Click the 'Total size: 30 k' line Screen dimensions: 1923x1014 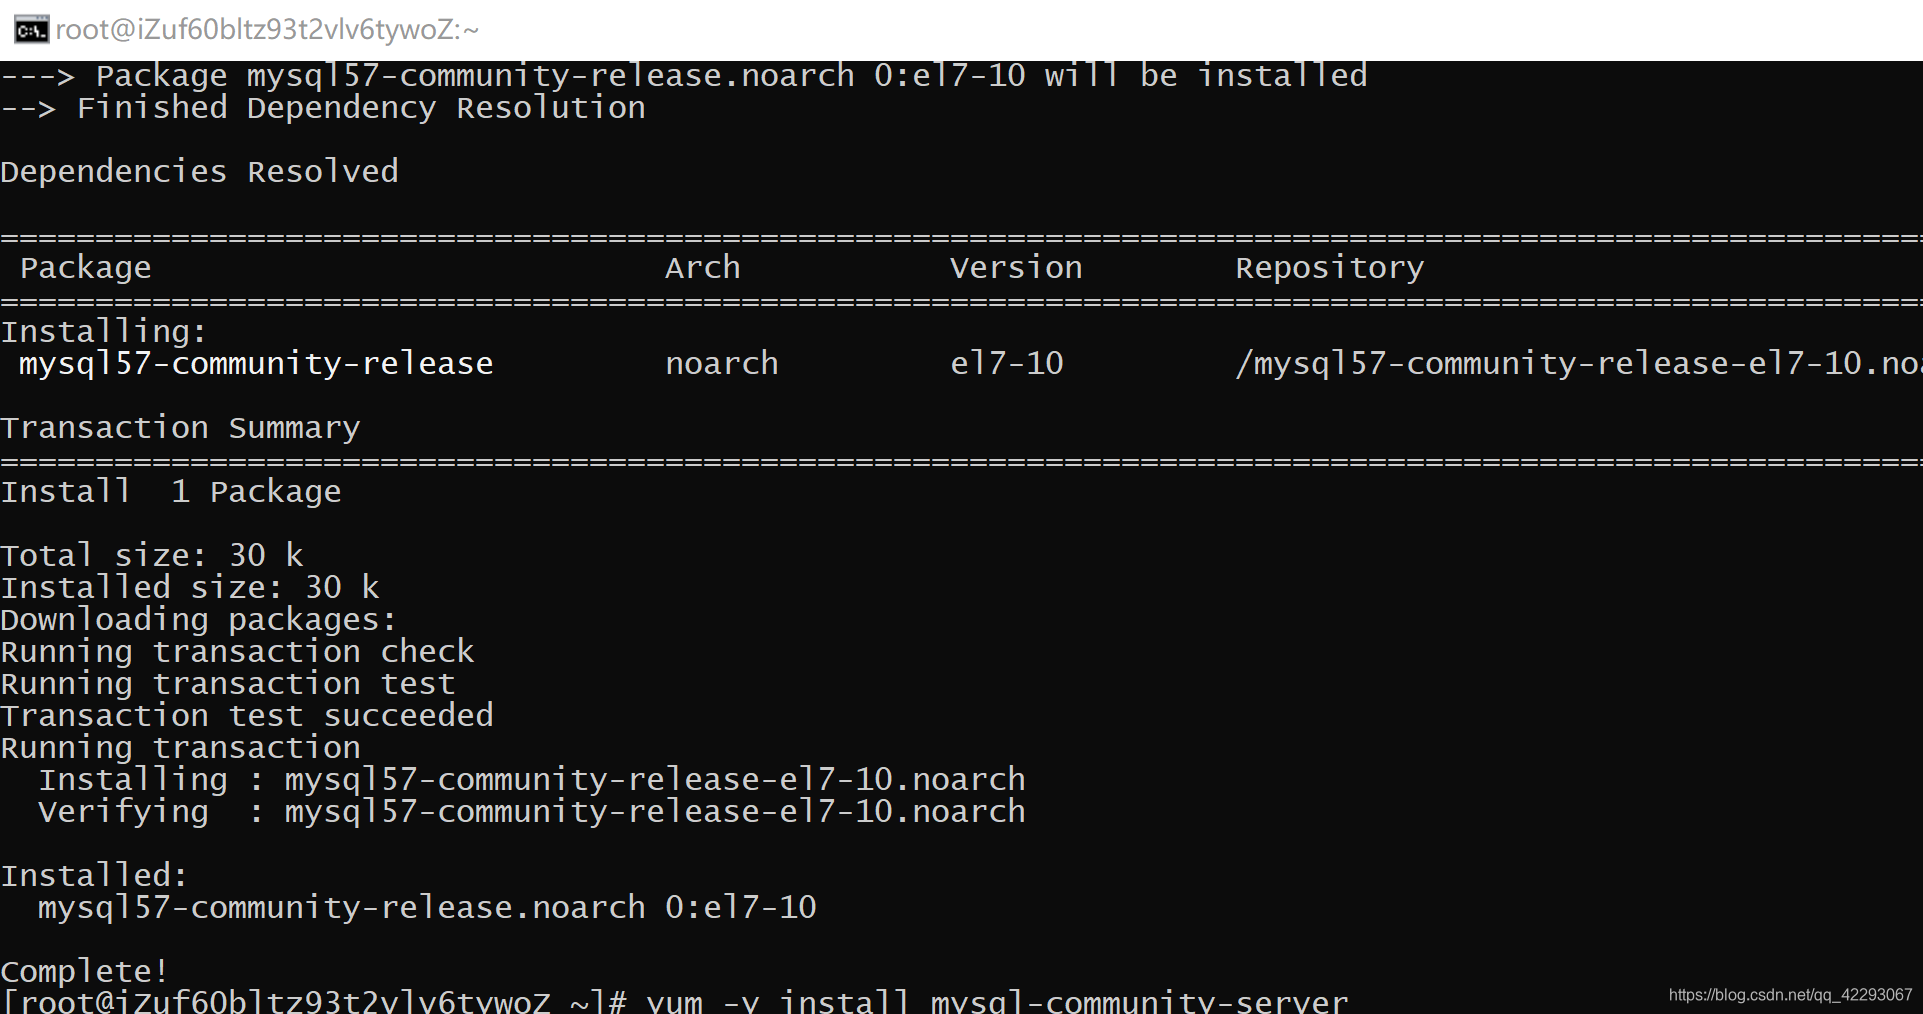[152, 556]
